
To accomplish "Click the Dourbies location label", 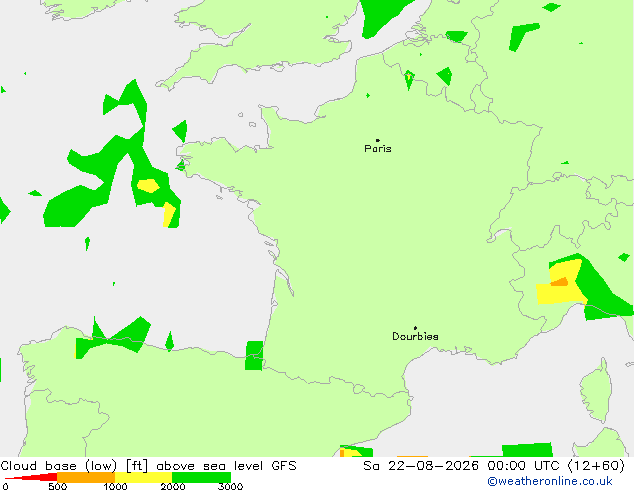I will pos(415,336).
